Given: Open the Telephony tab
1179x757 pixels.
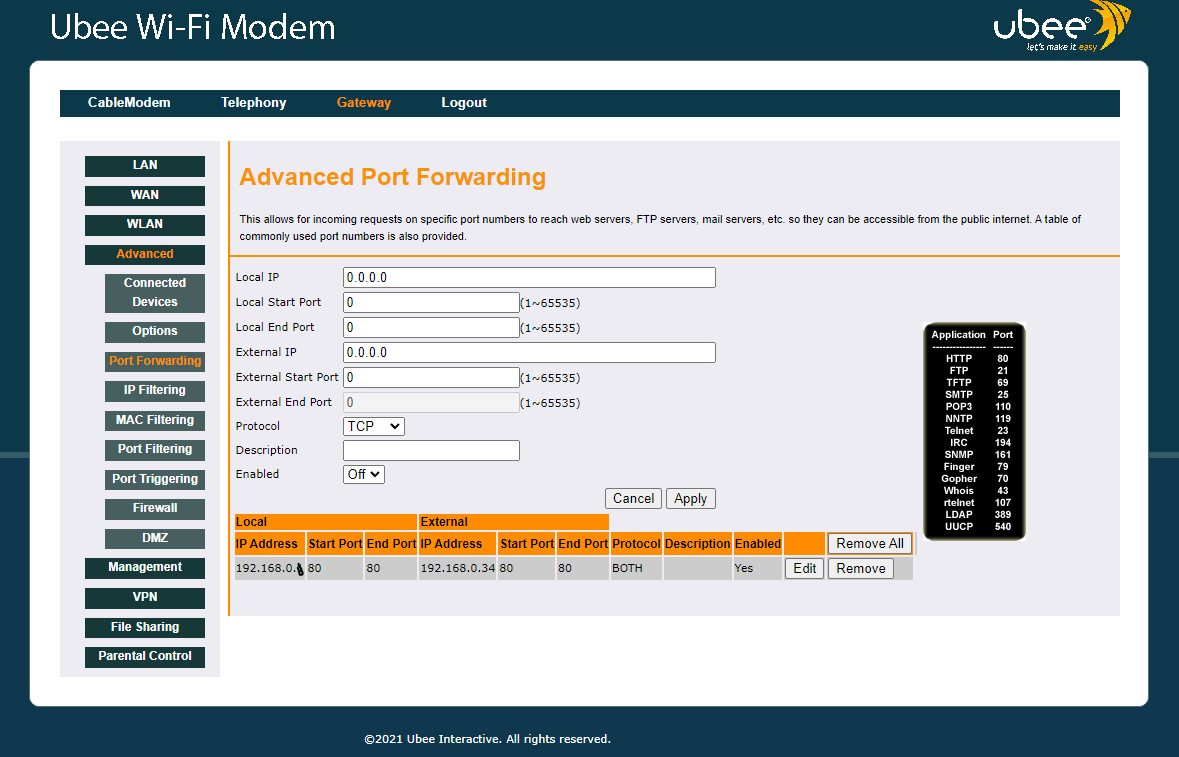Looking at the screenshot, I should [253, 103].
